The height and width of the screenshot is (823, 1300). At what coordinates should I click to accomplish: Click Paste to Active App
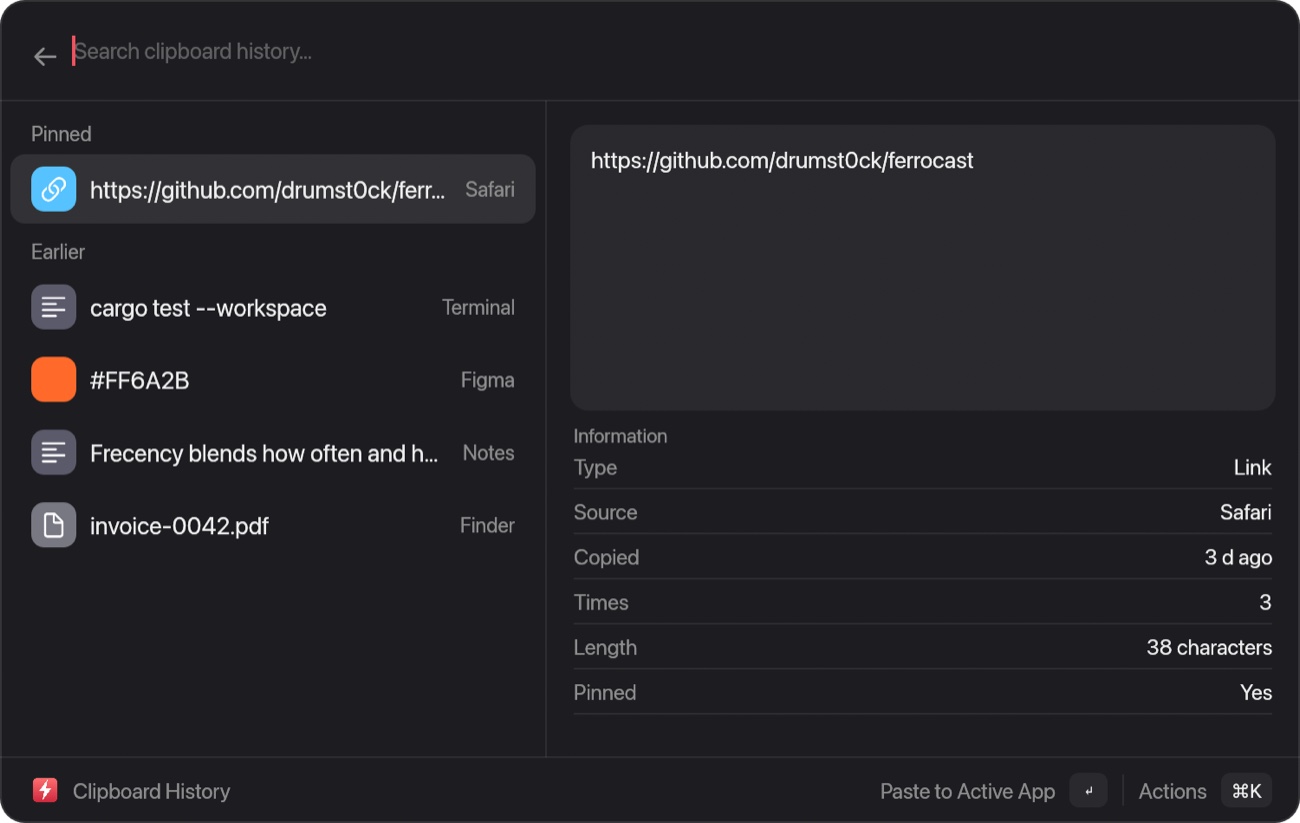point(967,792)
